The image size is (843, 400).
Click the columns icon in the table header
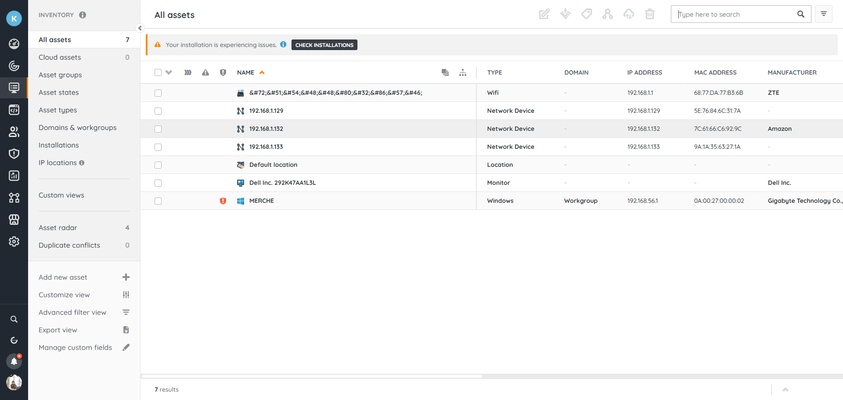(188, 73)
